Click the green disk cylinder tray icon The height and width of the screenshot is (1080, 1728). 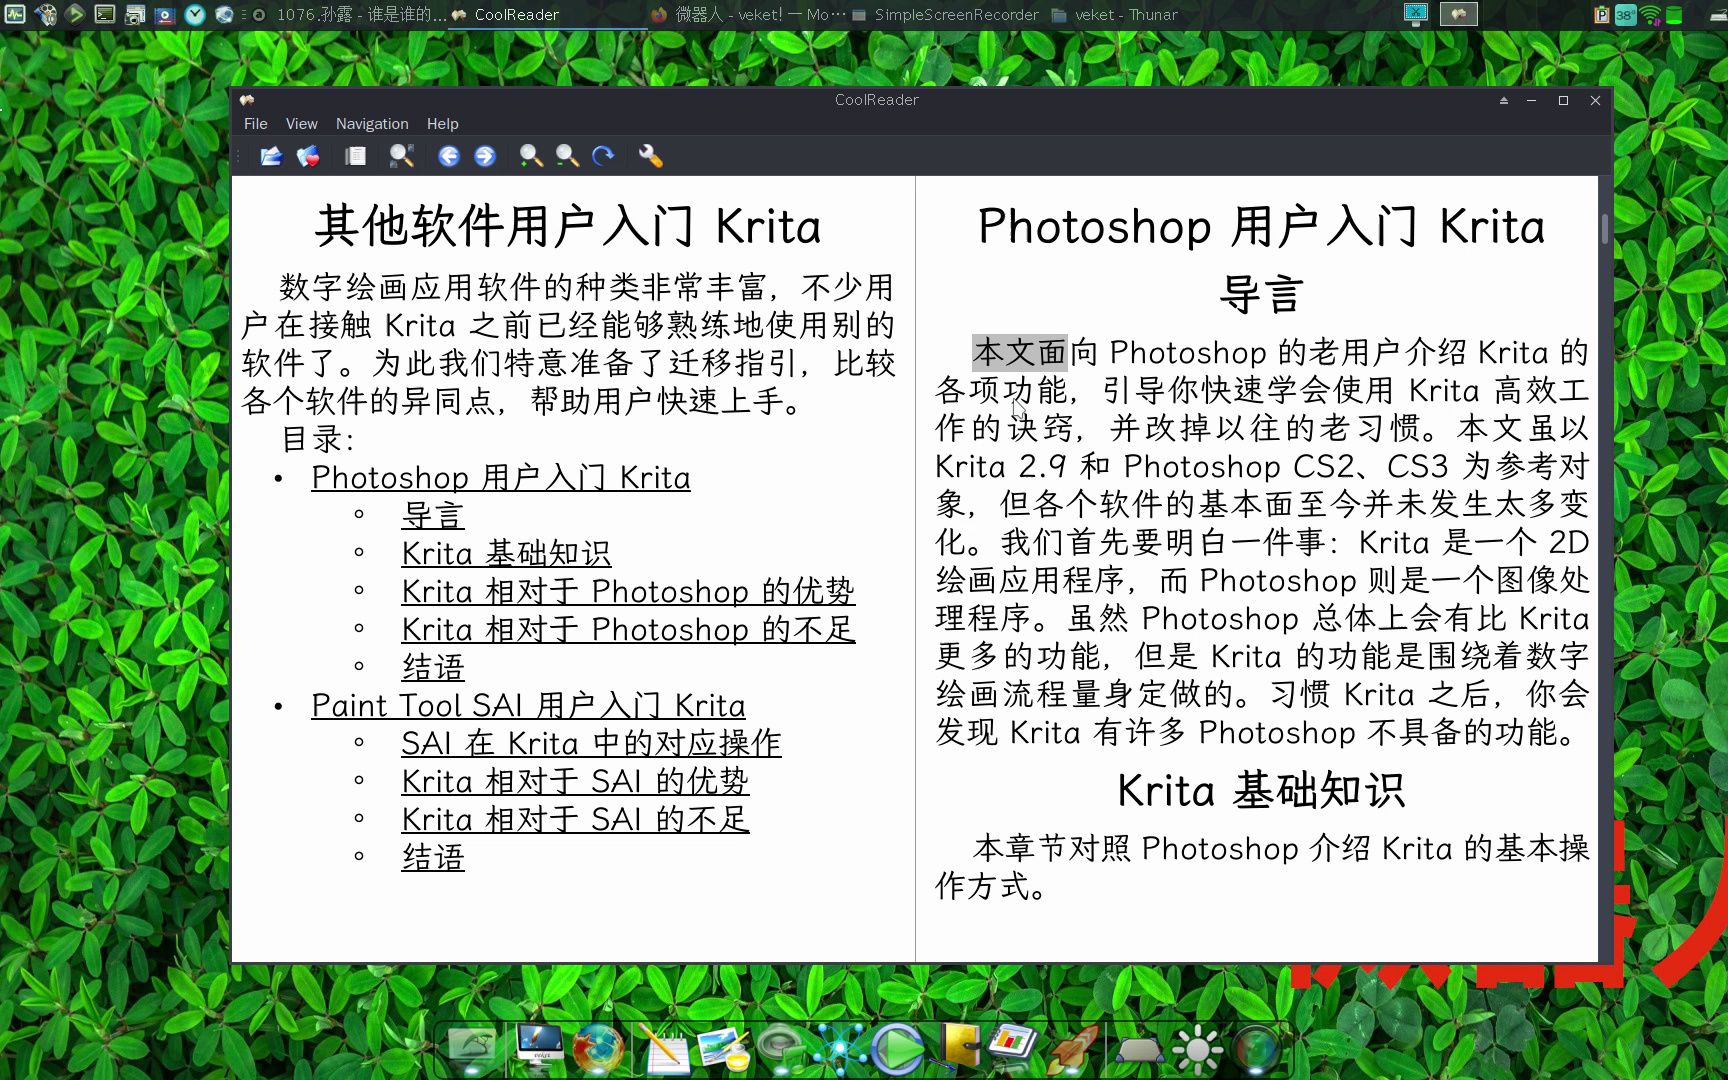click(1674, 15)
